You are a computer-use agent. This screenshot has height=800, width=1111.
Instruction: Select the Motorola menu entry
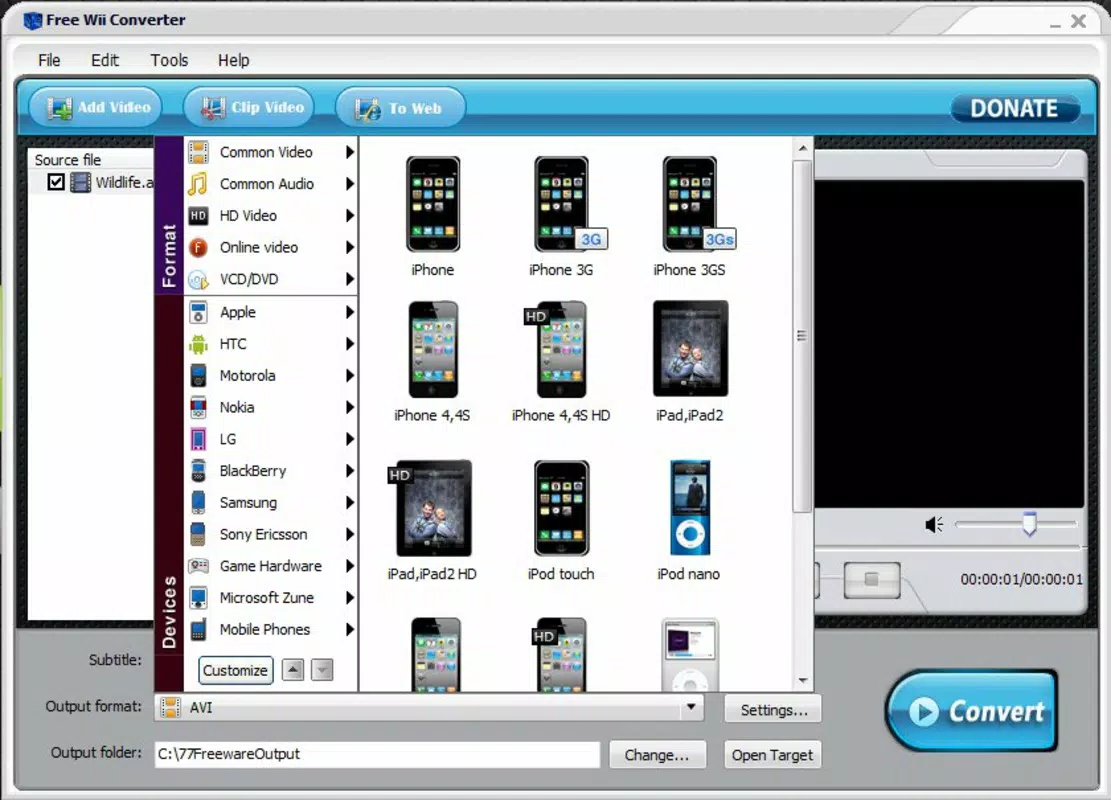pos(271,376)
